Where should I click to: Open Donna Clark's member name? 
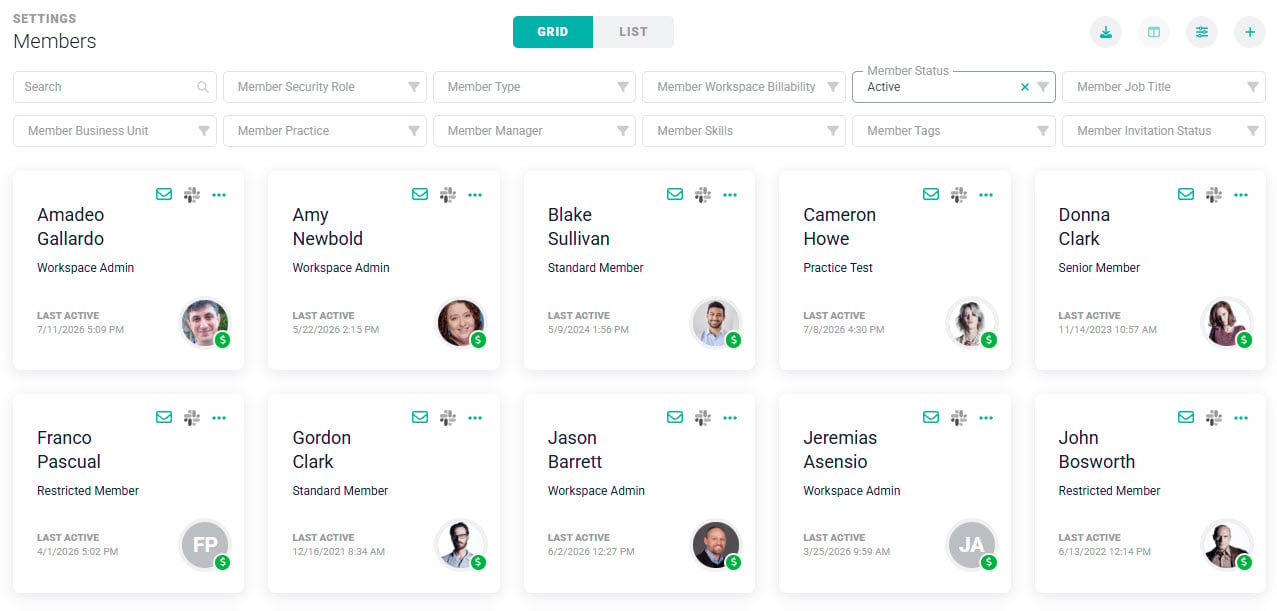click(x=1084, y=227)
